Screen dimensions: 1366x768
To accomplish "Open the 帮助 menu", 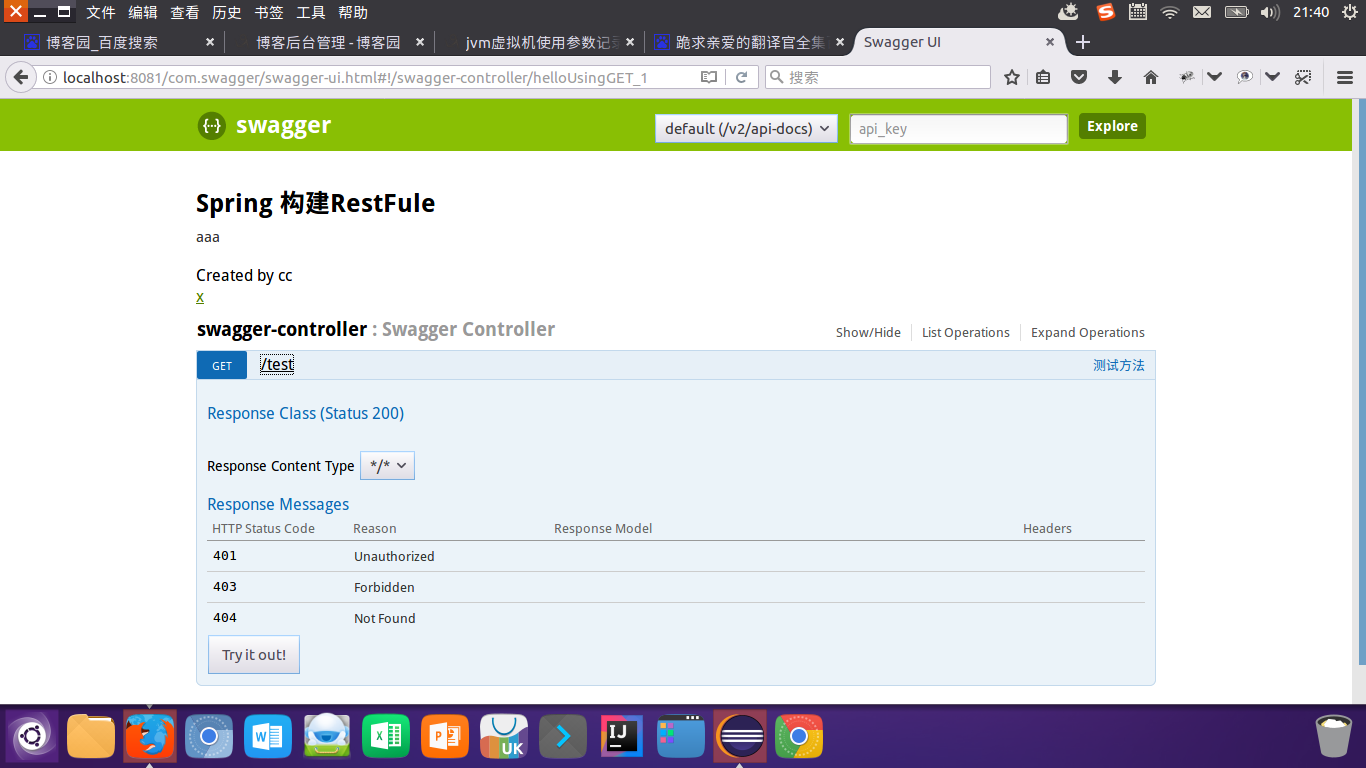I will click(353, 12).
